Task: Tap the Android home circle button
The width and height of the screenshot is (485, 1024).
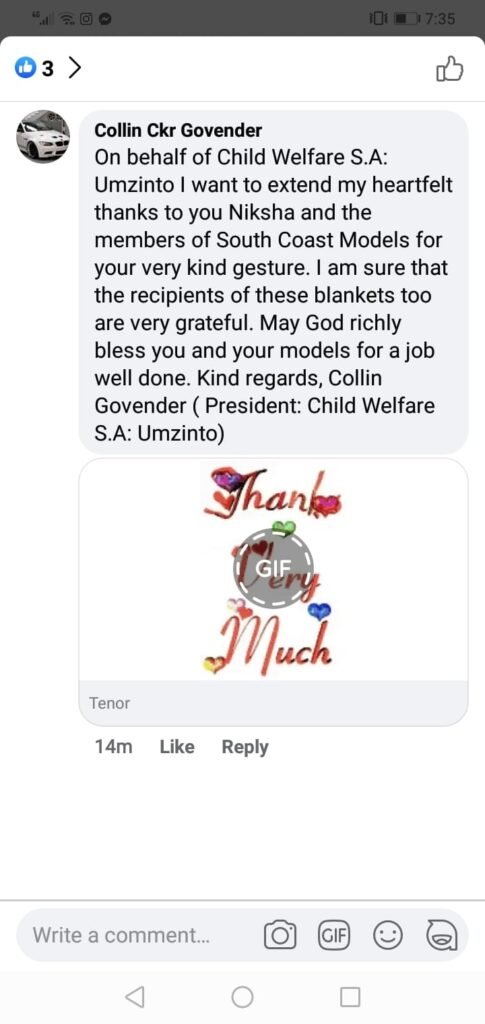Action: coord(242,997)
